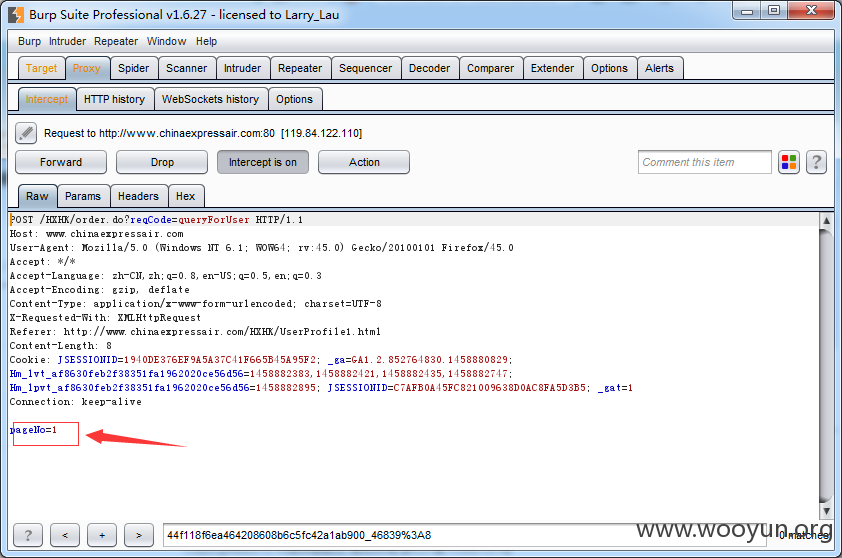842x558 pixels.
Task: Click the Host header line
Action: coord(97,234)
